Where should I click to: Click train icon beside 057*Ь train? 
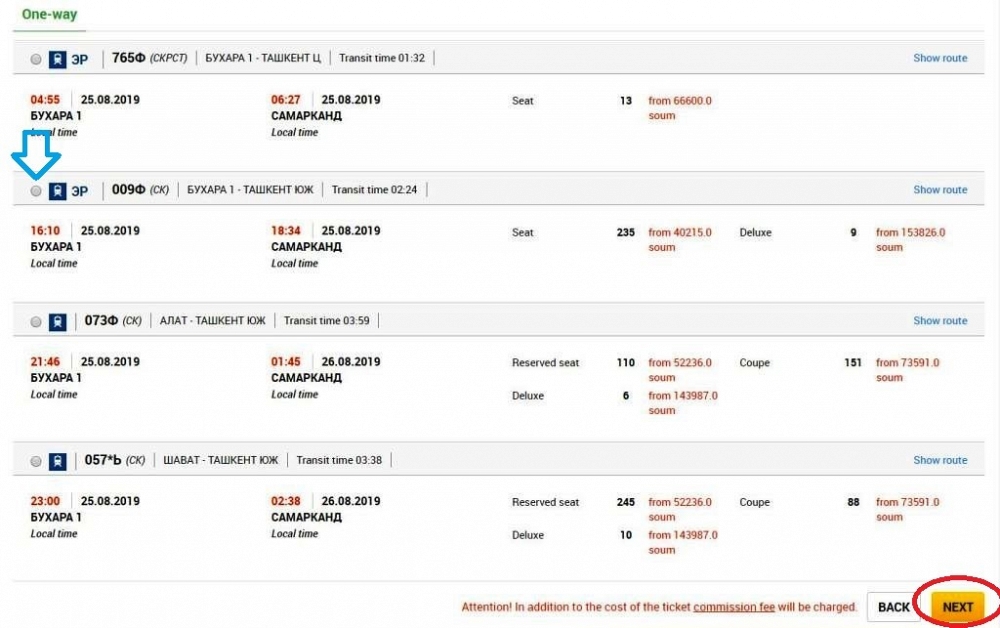pyautogui.click(x=57, y=461)
